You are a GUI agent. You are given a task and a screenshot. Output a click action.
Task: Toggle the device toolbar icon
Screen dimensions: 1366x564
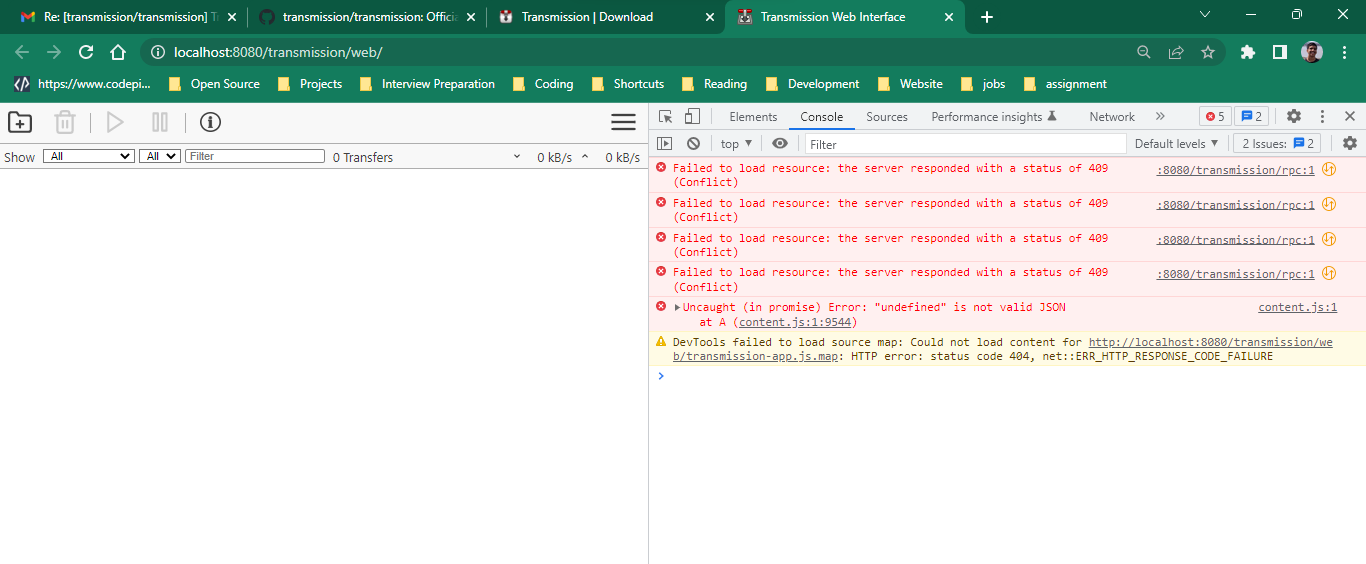click(692, 116)
